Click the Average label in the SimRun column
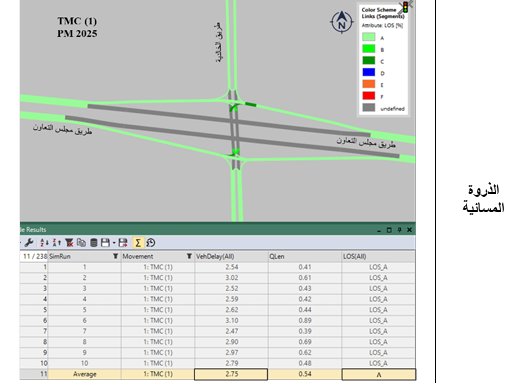Image resolution: width=529 pixels, height=383 pixels. pos(84,374)
